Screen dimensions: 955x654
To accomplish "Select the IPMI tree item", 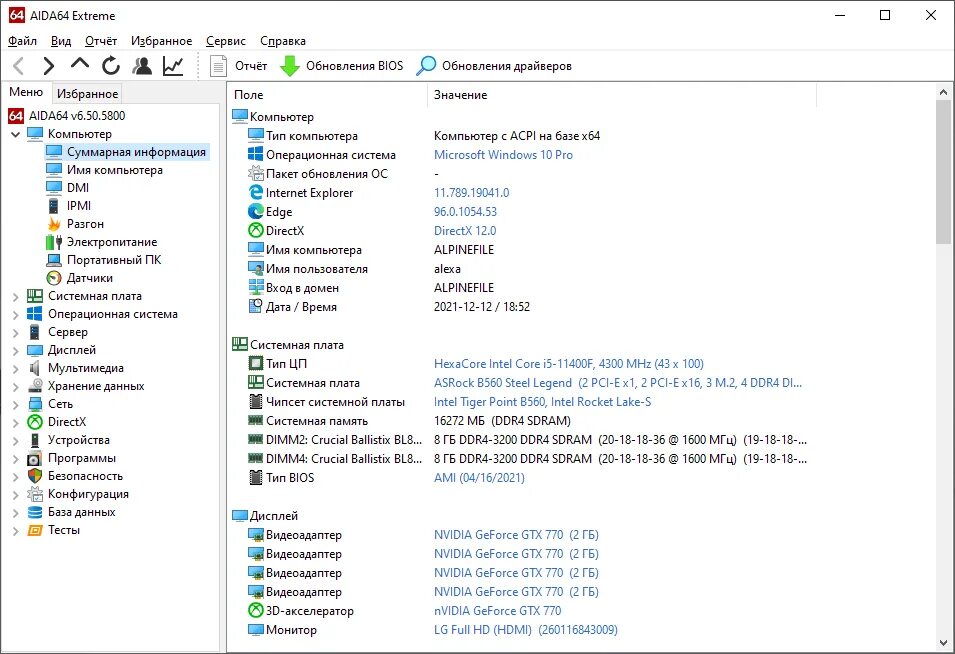I will (x=79, y=206).
